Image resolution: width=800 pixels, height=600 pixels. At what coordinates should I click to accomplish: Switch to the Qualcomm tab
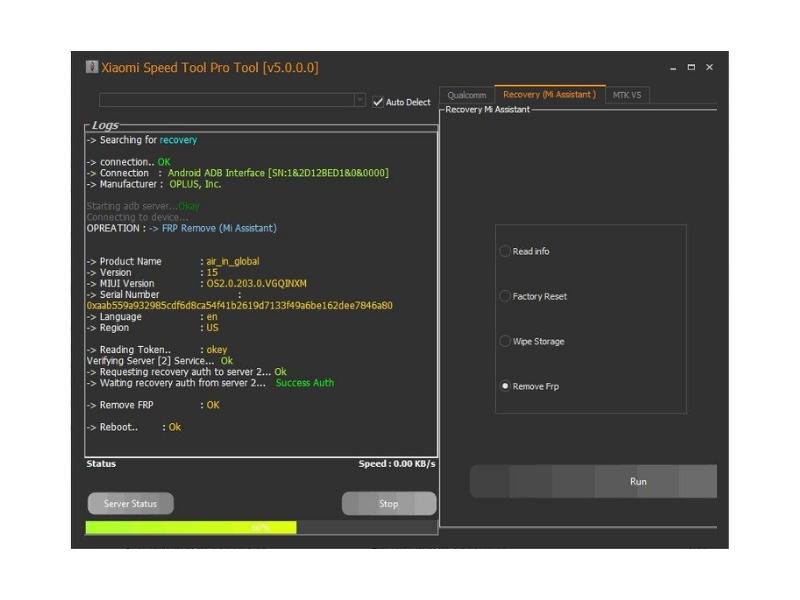pos(467,95)
